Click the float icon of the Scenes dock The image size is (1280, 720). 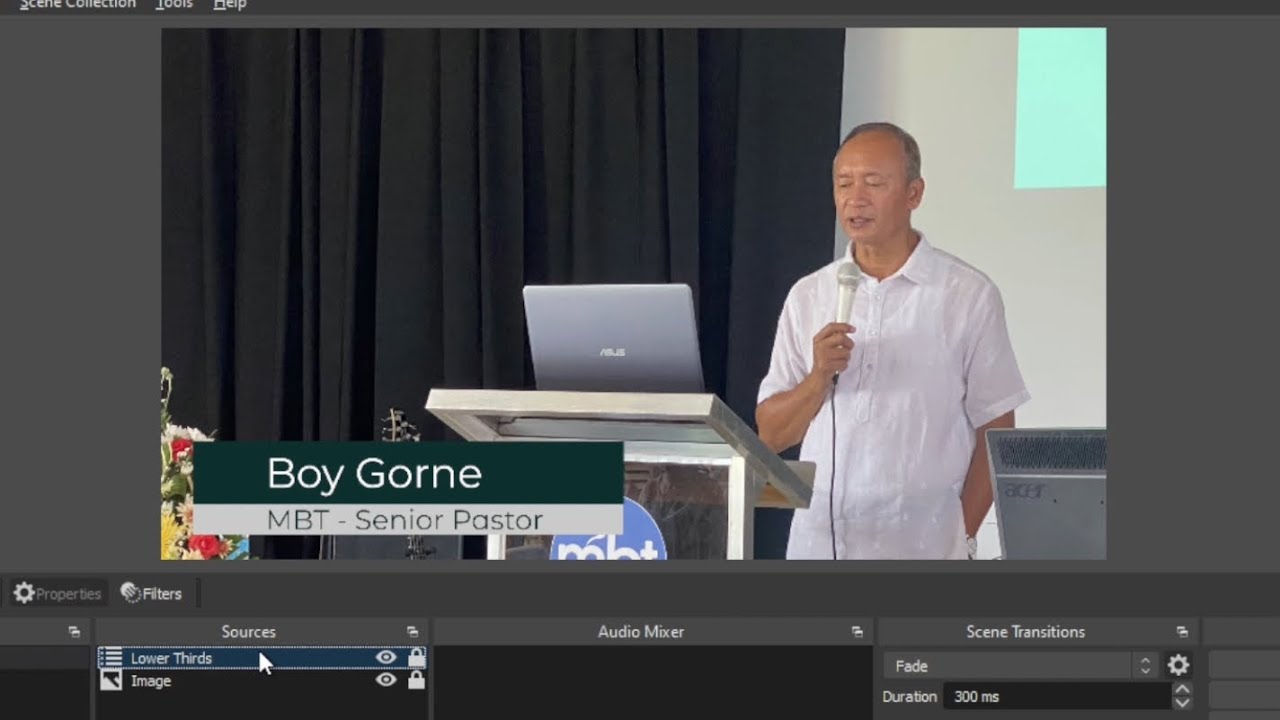tap(74, 632)
